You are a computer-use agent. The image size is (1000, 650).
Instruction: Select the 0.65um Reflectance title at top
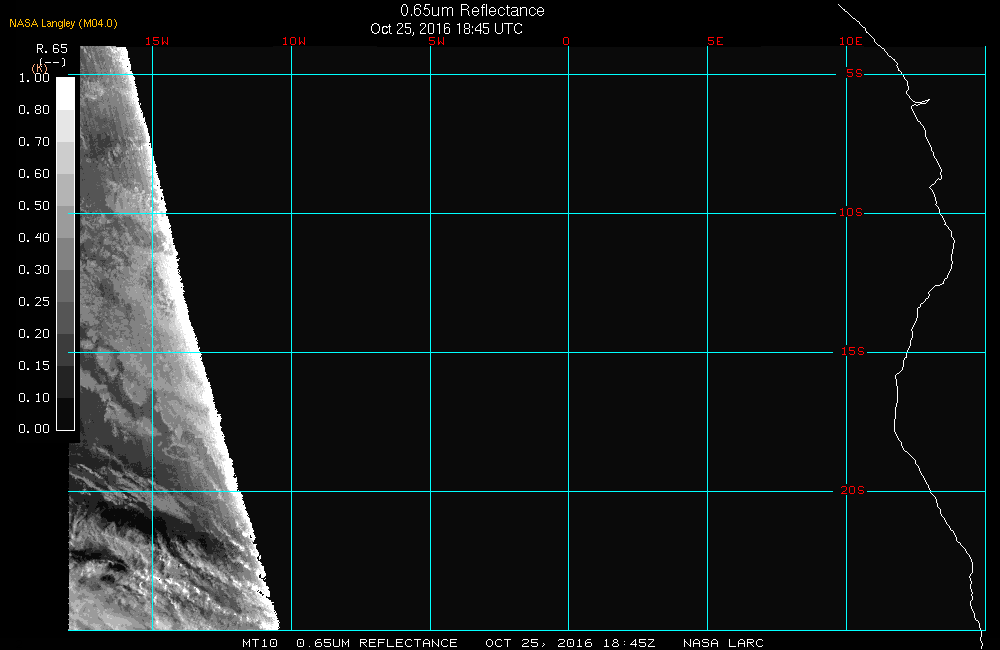point(472,11)
